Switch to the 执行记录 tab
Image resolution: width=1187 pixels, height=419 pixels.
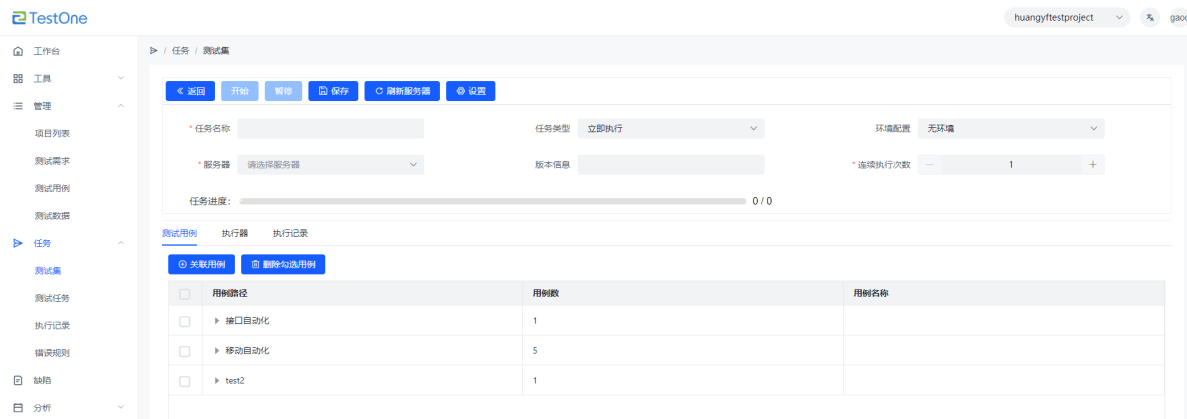click(290, 233)
